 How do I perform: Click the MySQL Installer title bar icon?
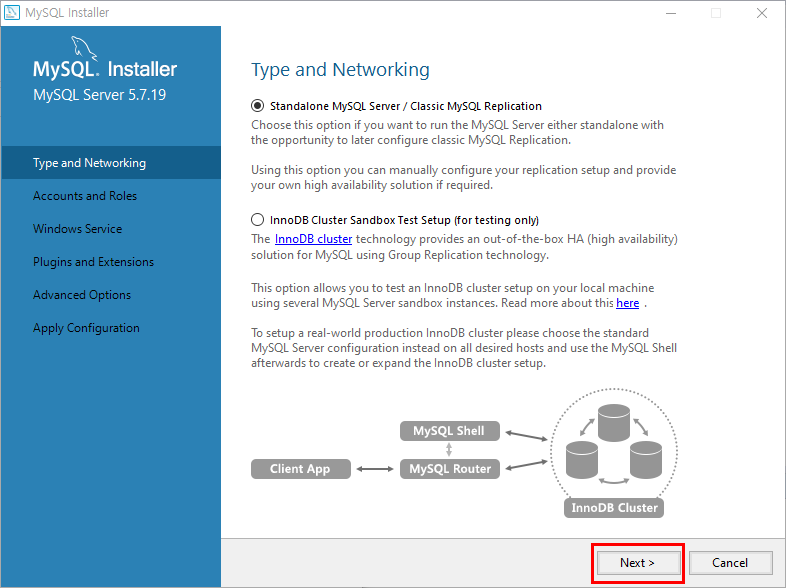12,12
